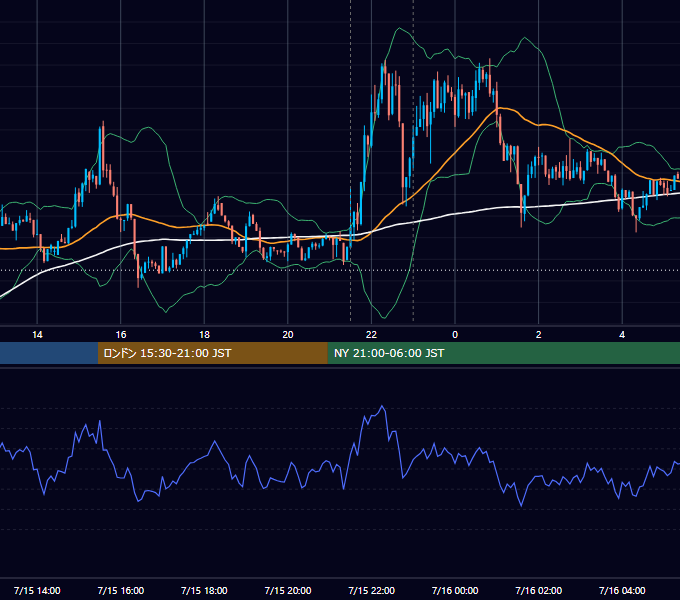Click the 7/15 18:00 timestamp label
Screen dimensions: 680x600
pos(204,590)
